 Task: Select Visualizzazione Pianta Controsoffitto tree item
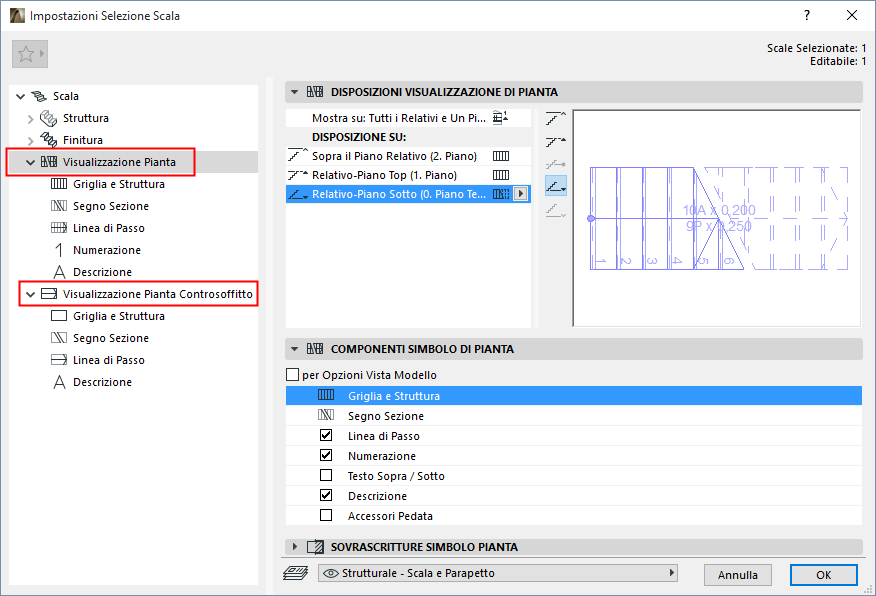pos(158,294)
